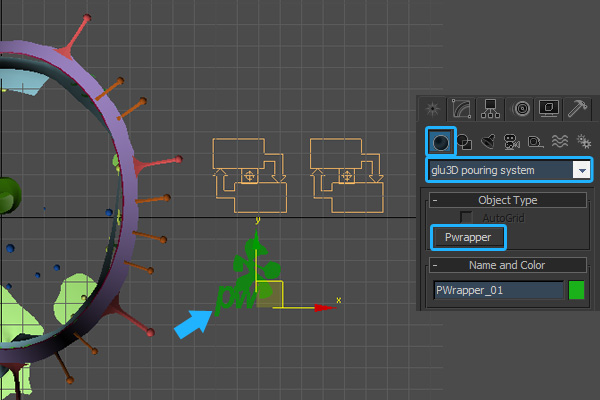The image size is (600, 400).
Task: Open the Display panel tab
Action: coord(548,109)
